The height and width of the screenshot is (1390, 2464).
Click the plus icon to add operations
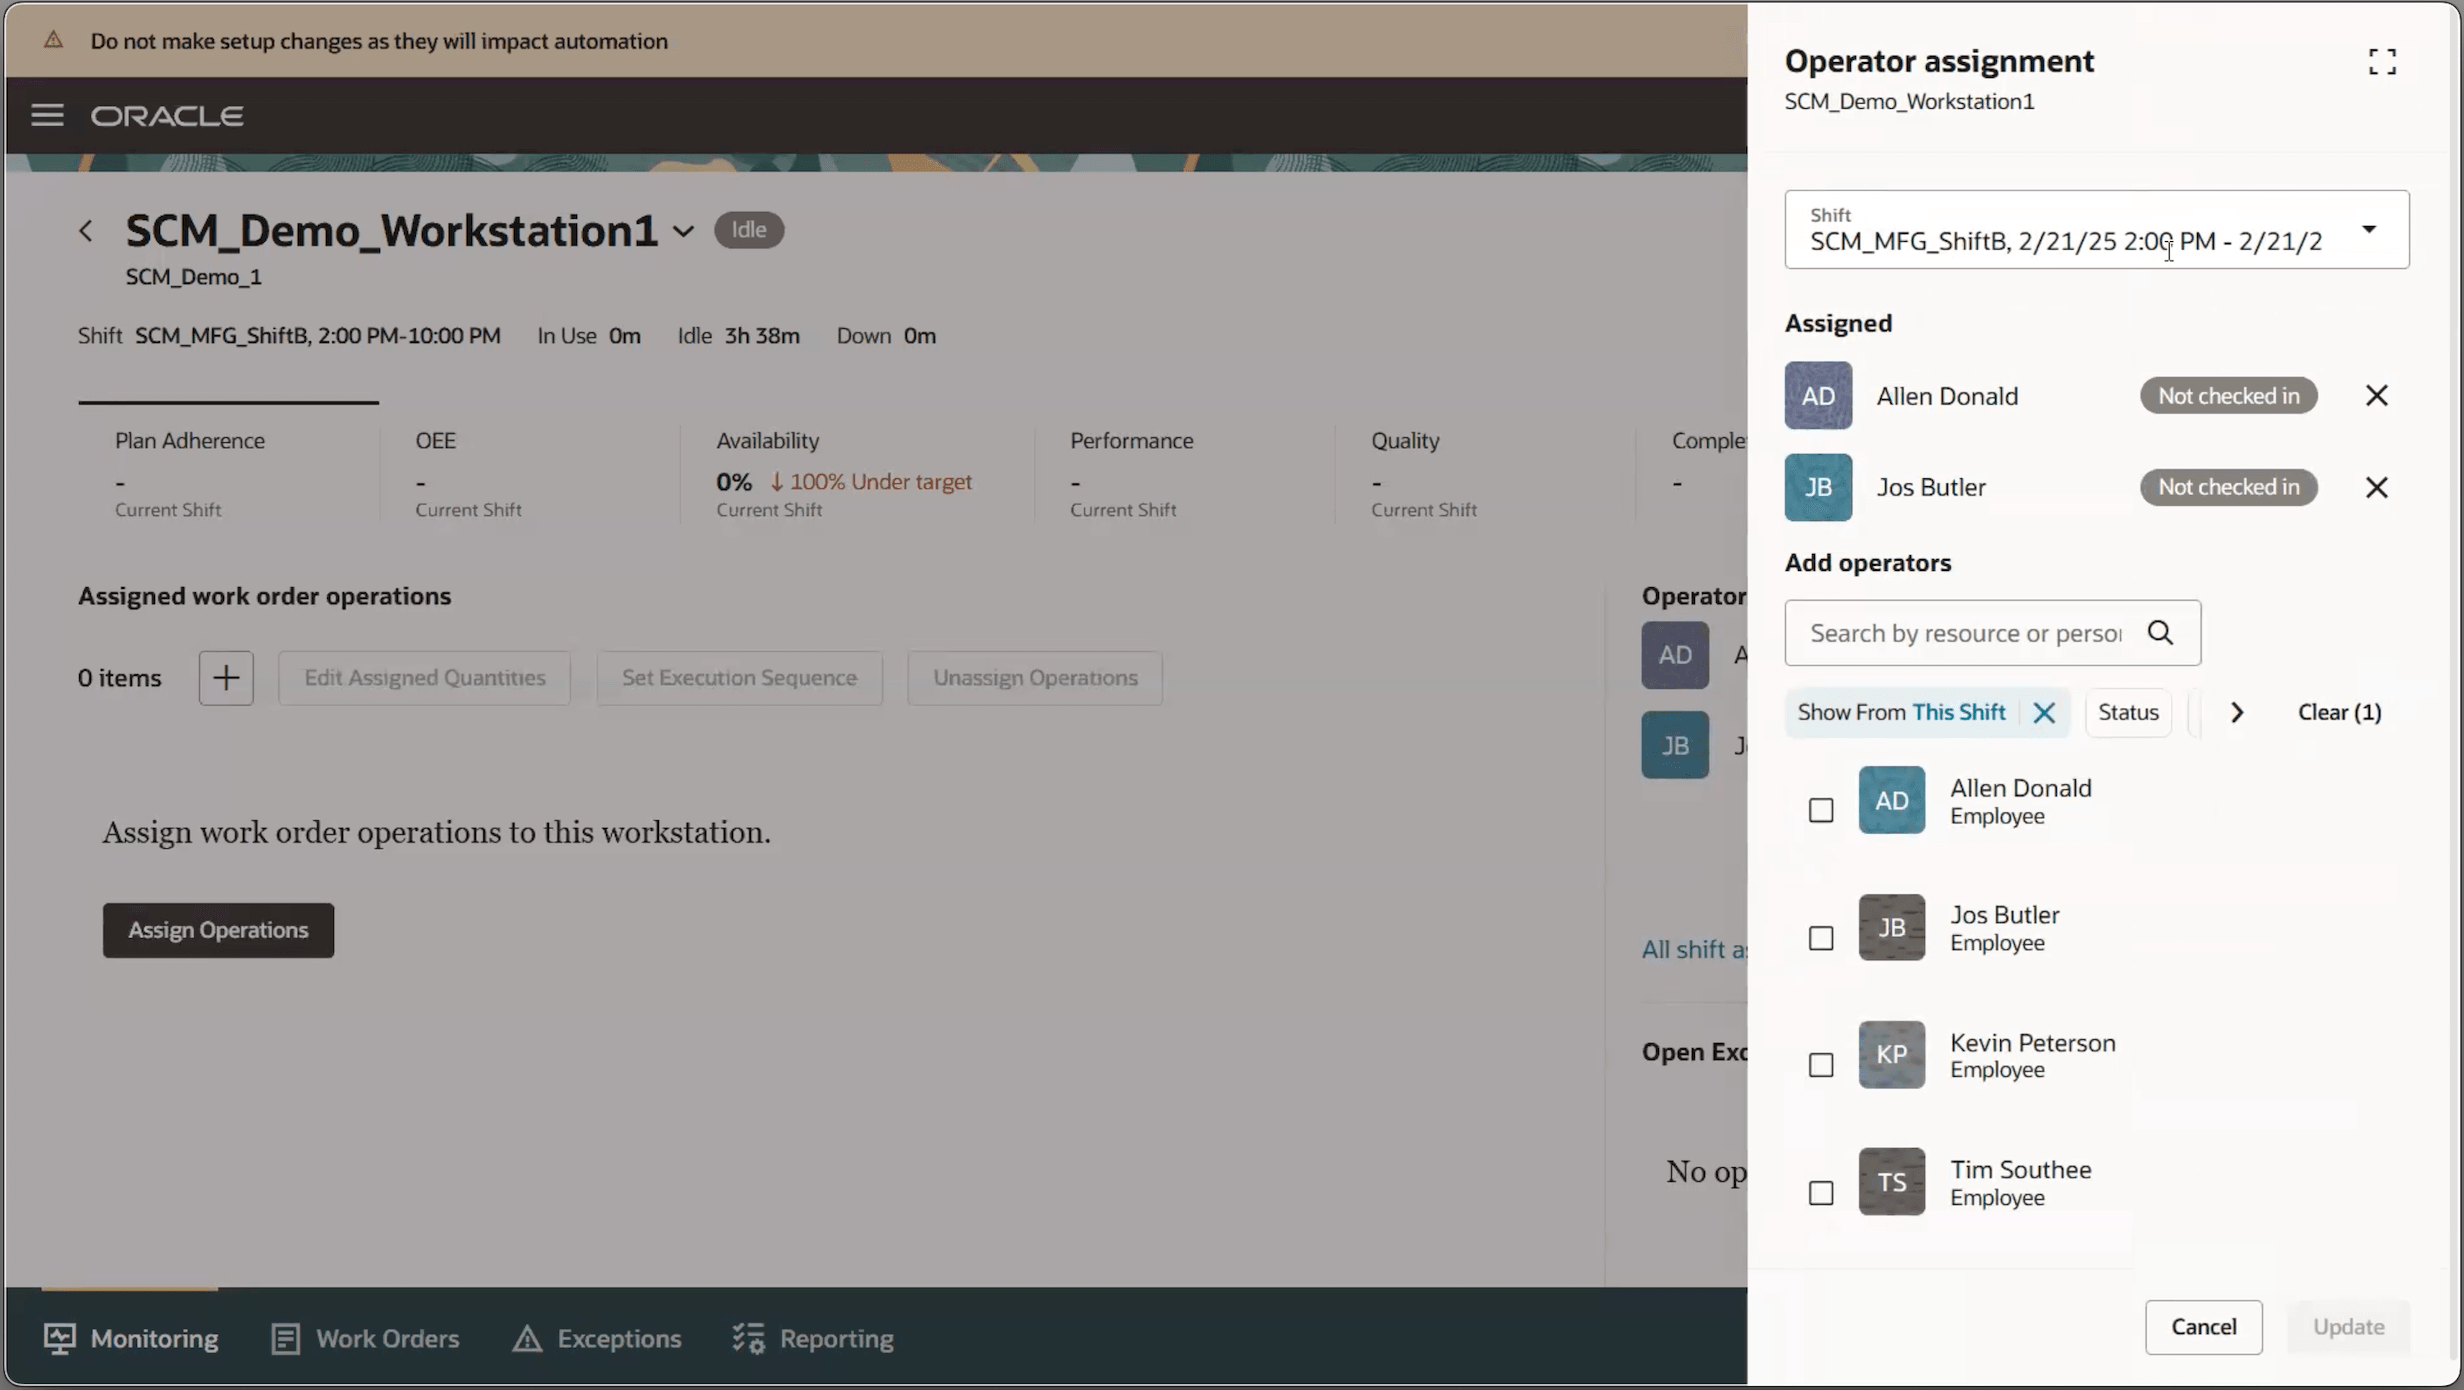(x=225, y=678)
